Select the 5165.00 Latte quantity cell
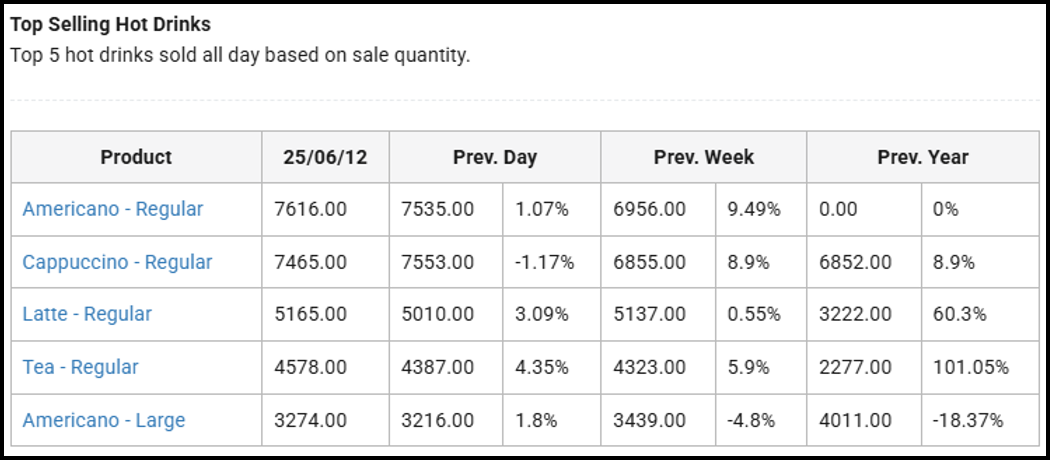The width and height of the screenshot is (1050, 460). click(x=311, y=314)
